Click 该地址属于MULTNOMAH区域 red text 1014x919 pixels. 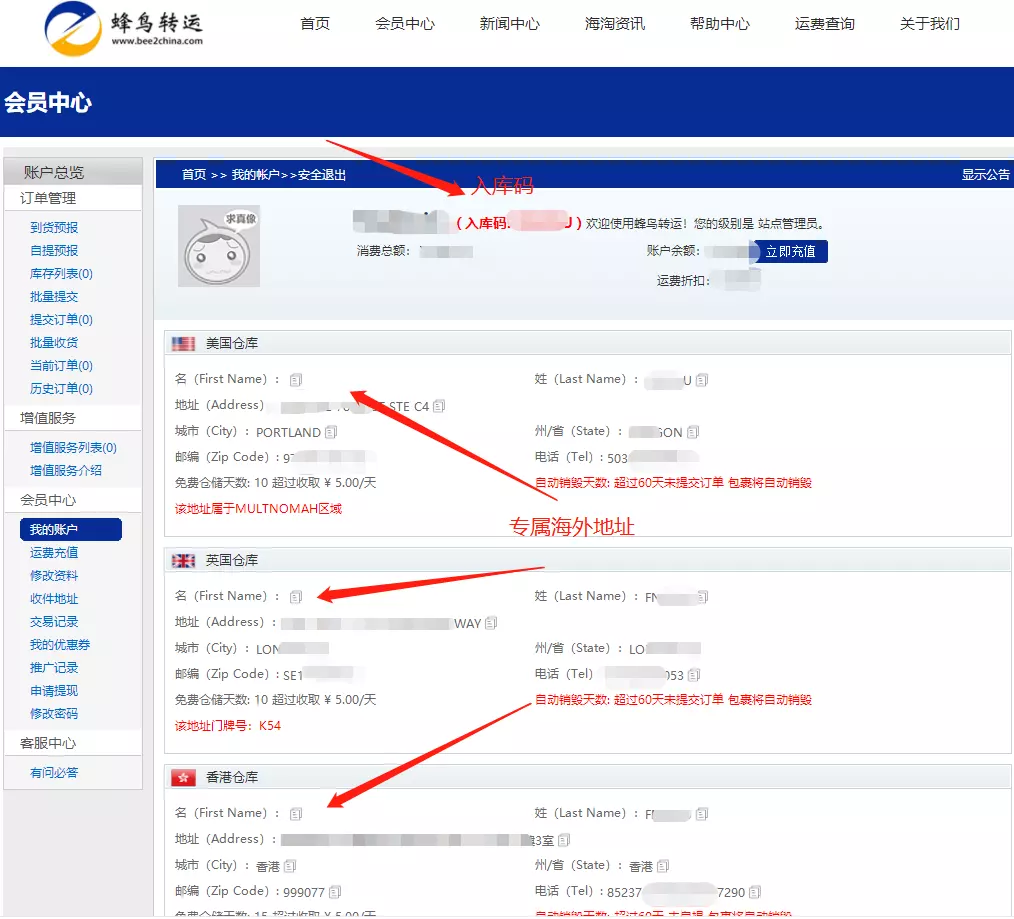[258, 509]
